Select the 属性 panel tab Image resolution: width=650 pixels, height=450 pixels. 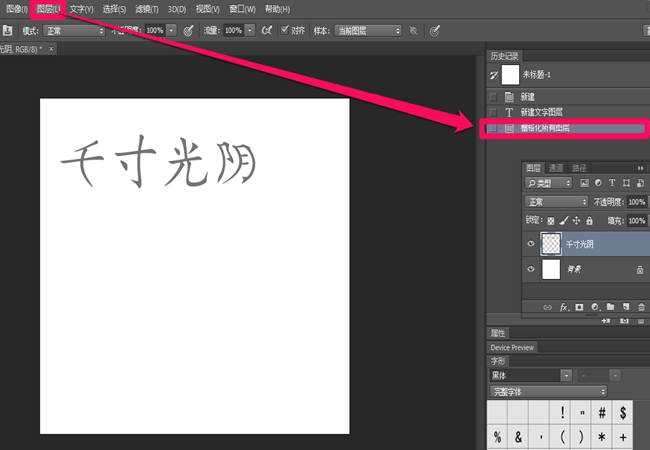498,333
